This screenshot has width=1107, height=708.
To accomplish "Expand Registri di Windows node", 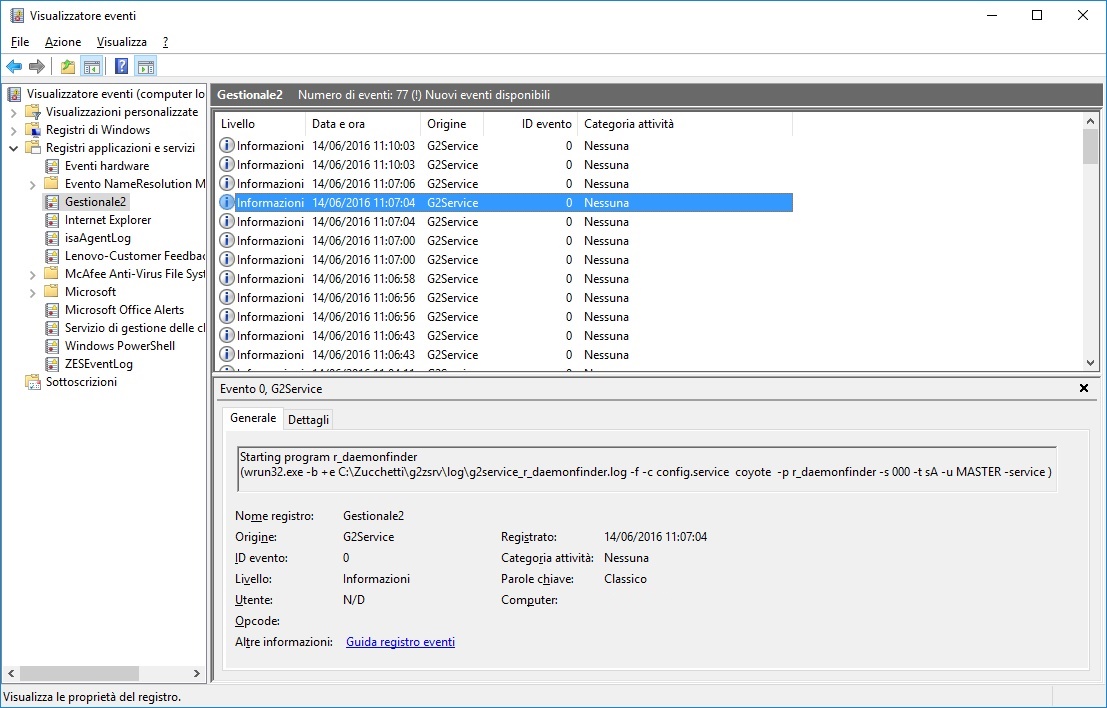I will tap(13, 130).
